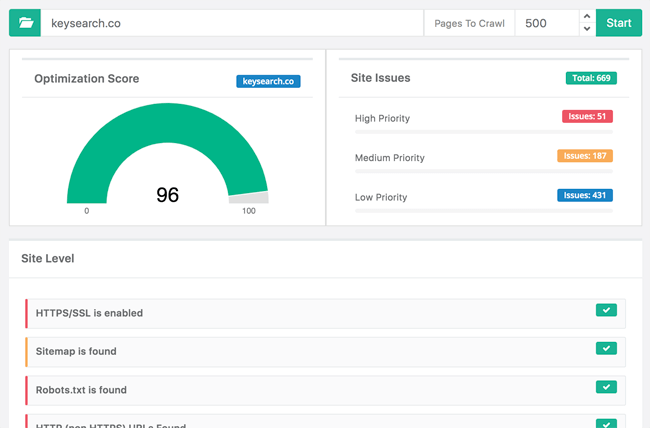
Task: Click the optimization score 96 value
Action: click(x=167, y=195)
